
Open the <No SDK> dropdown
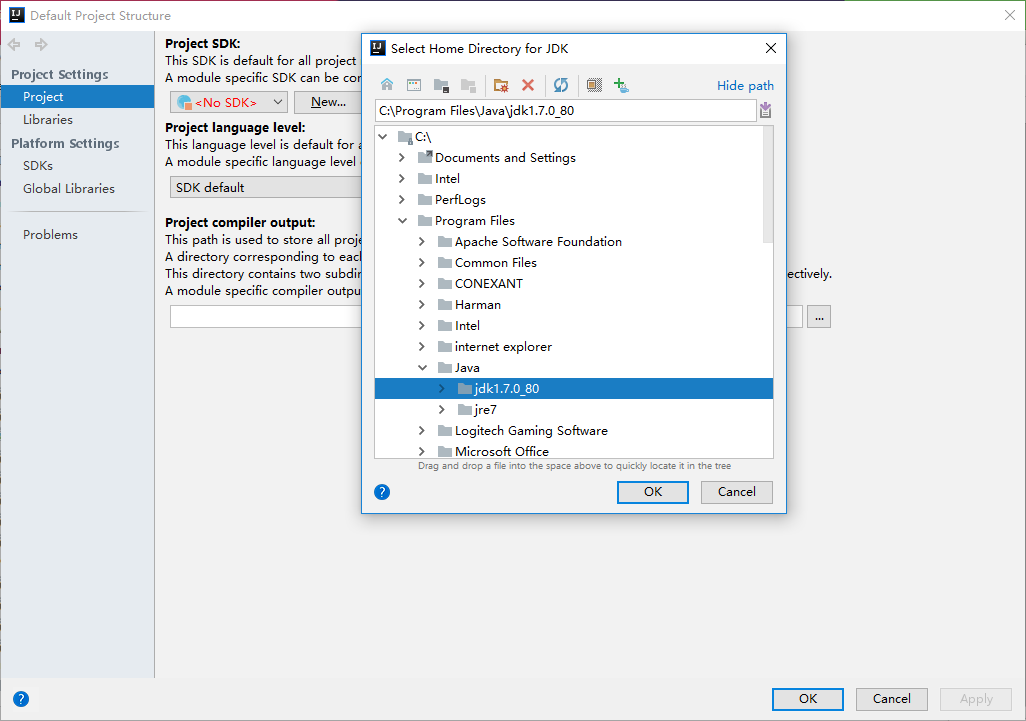(228, 102)
